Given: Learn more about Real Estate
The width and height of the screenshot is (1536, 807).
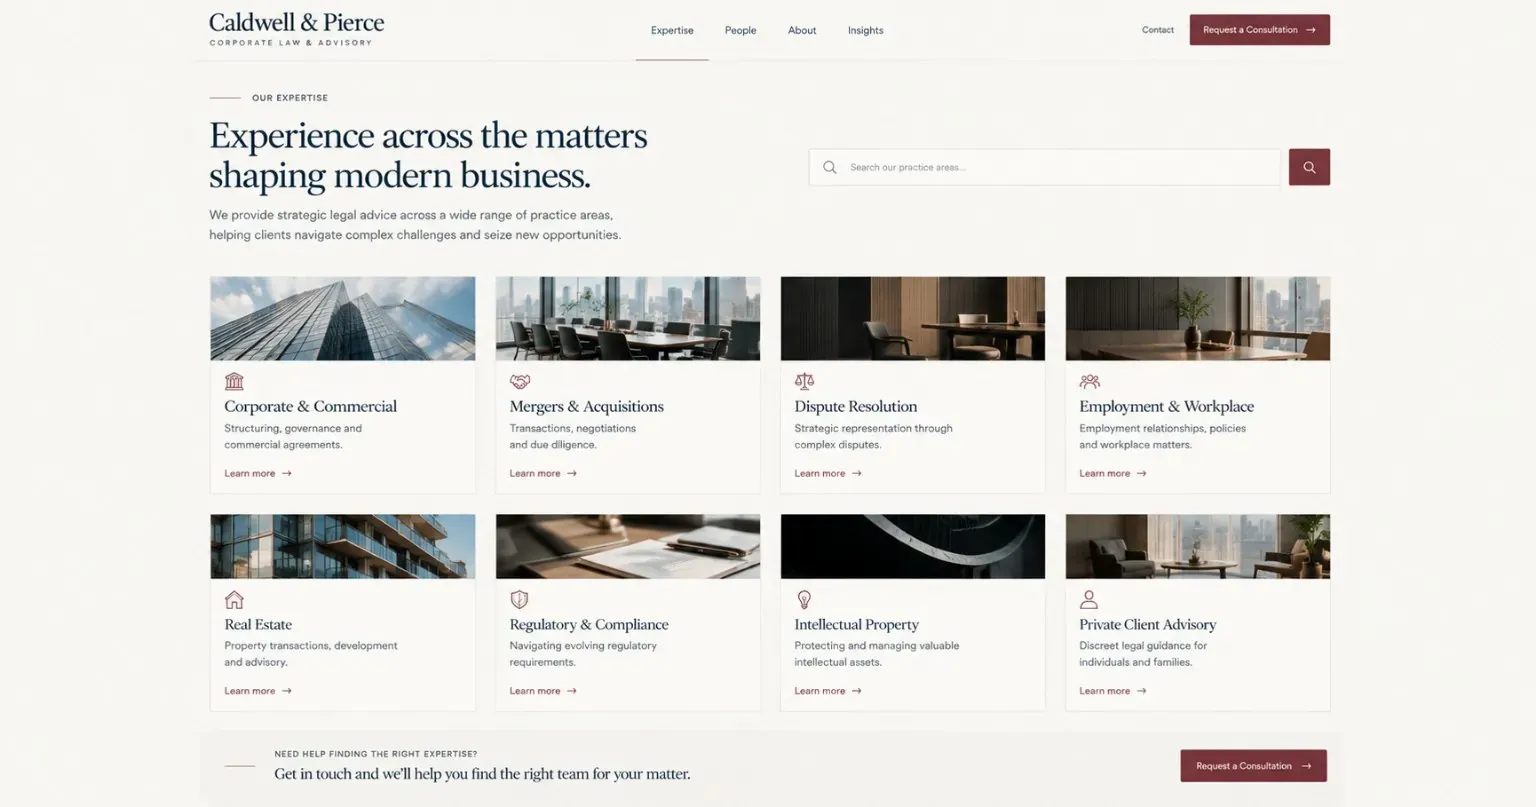Looking at the screenshot, I should click(x=258, y=691).
